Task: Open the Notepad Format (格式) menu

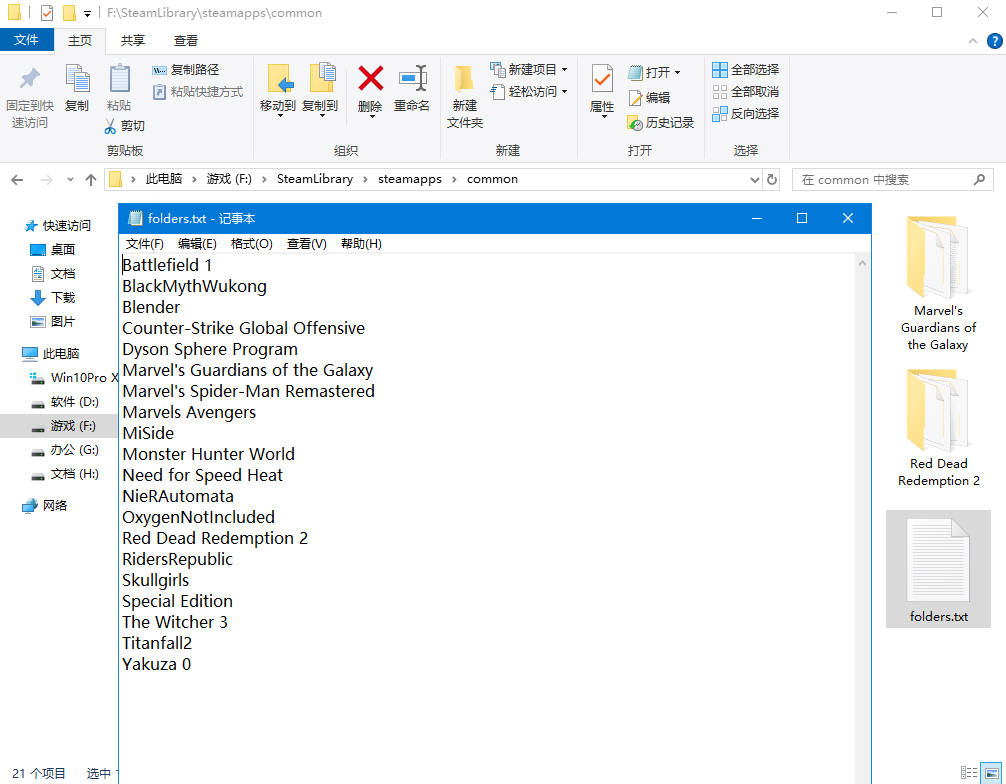Action: 251,244
